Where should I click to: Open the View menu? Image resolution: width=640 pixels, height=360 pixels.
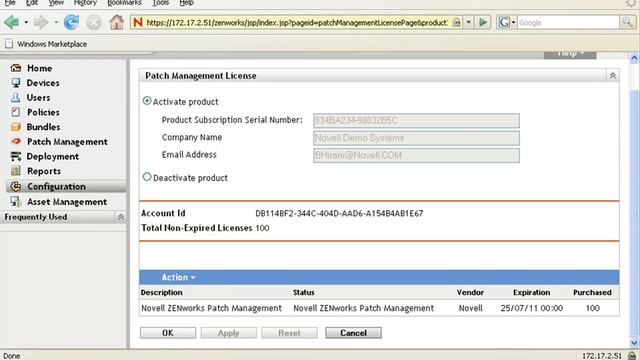click(56, 3)
